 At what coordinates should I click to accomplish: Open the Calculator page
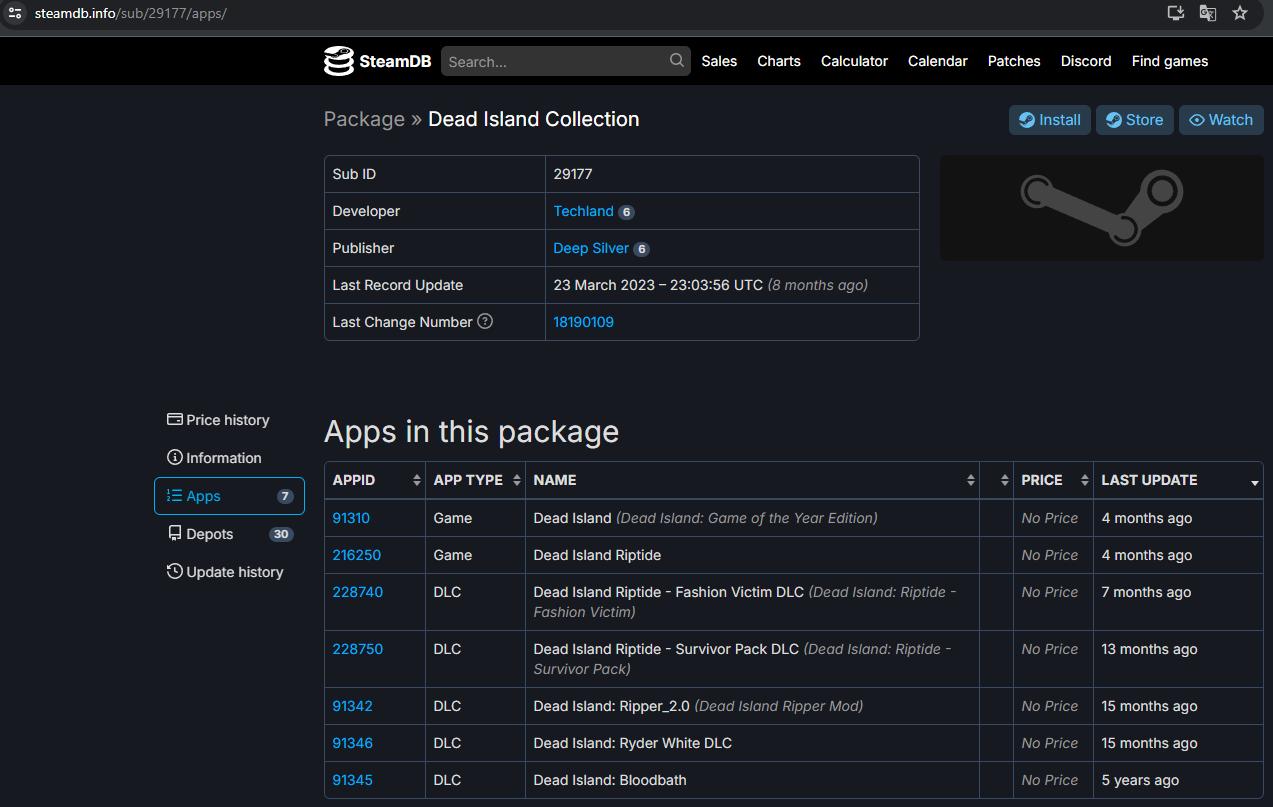[x=854, y=61]
